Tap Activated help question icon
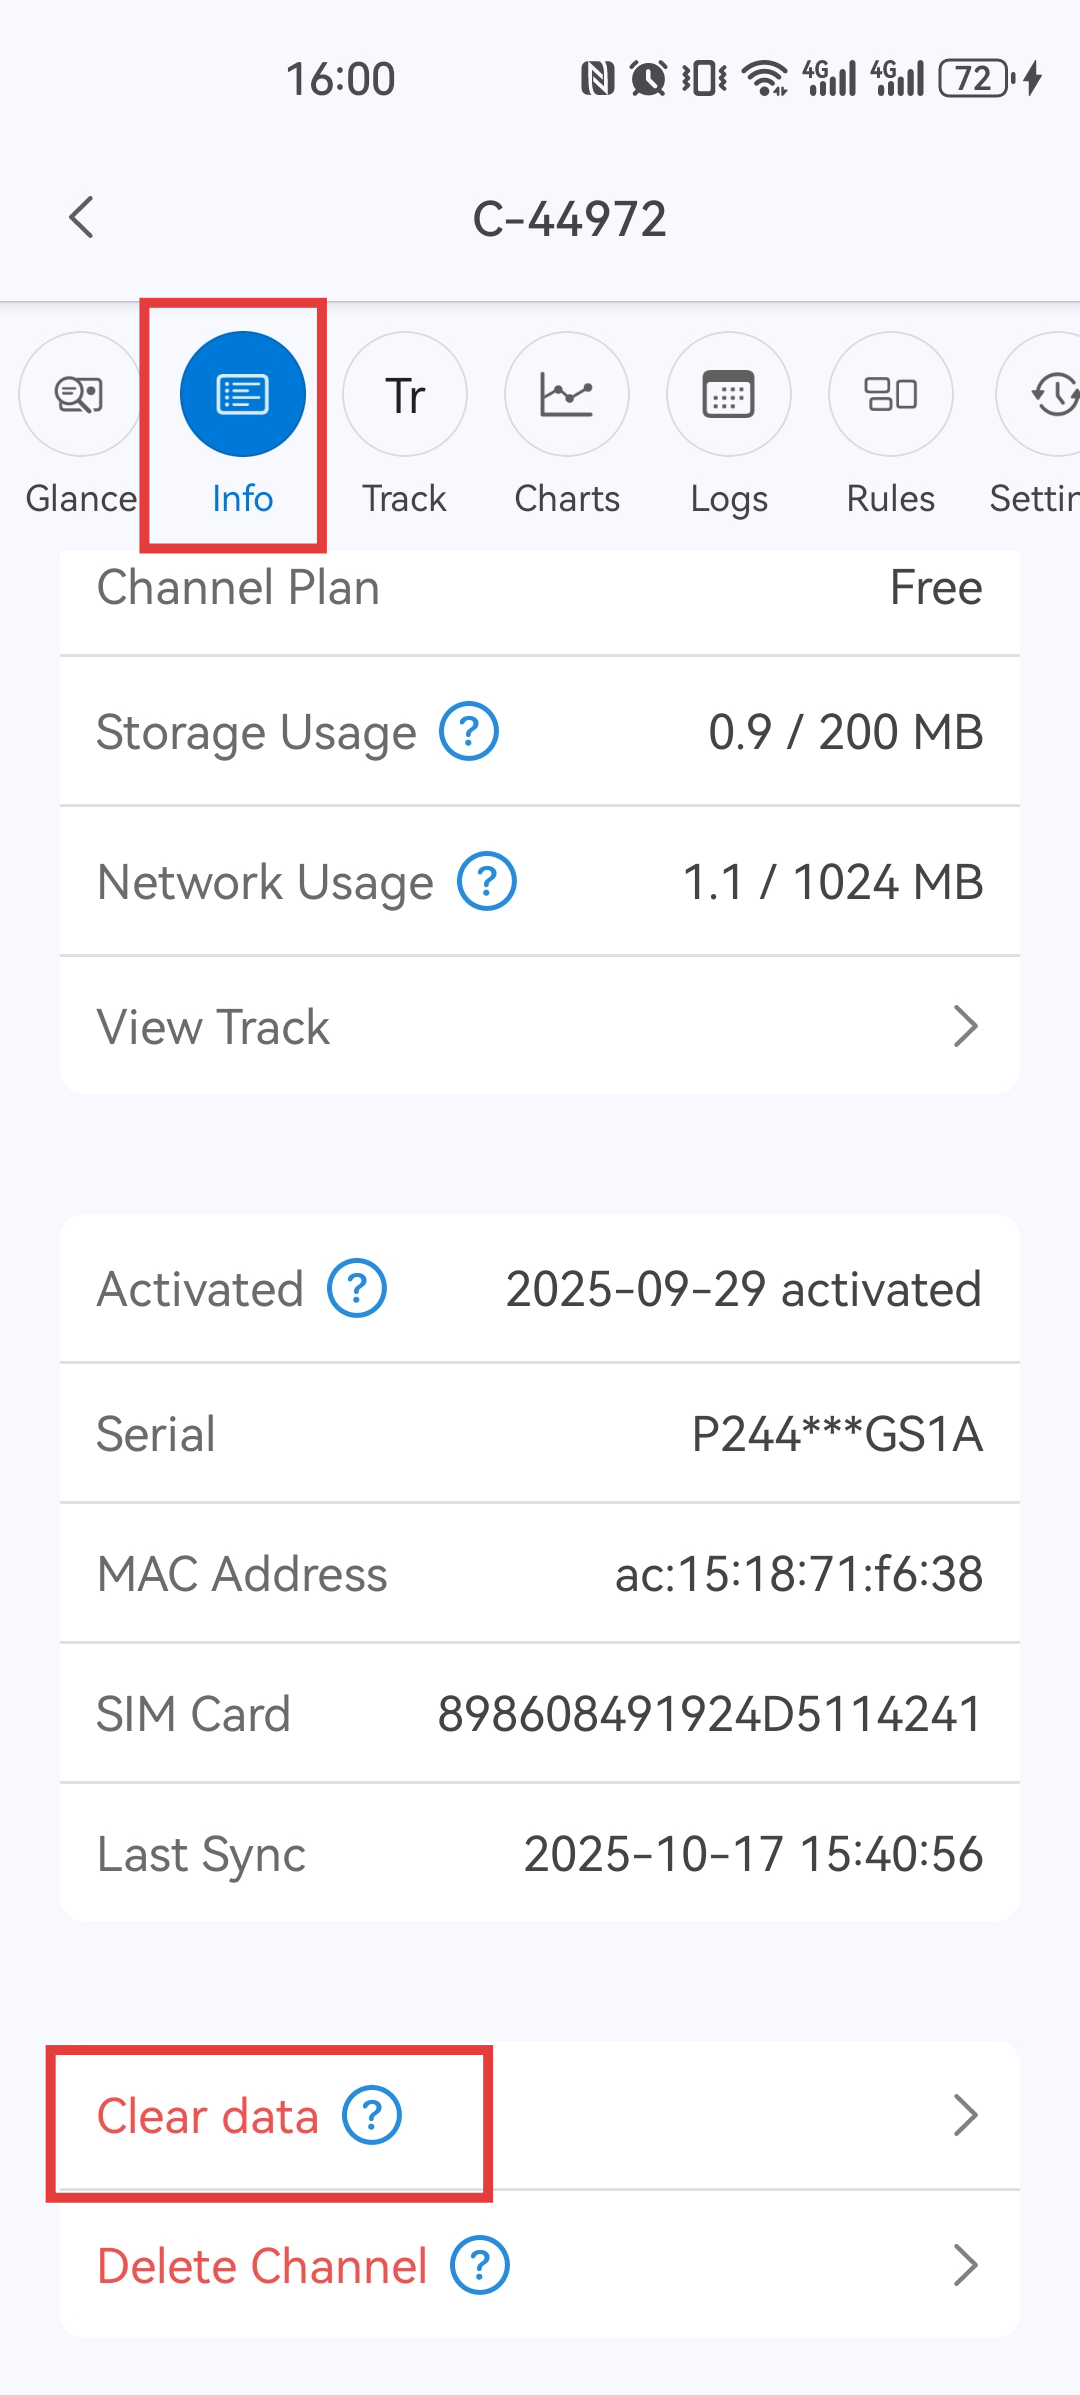Viewport: 1080px width, 2395px height. coord(357,1288)
